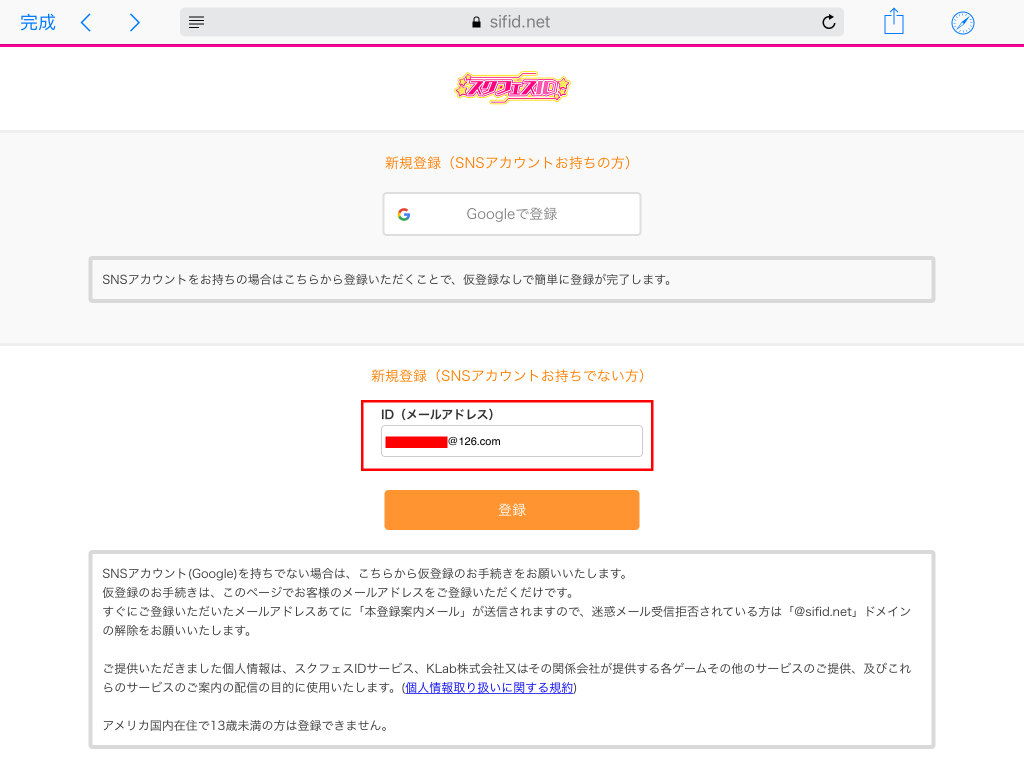The width and height of the screenshot is (1024, 768).
Task: Select the sifid.net address bar text
Action: click(520, 22)
